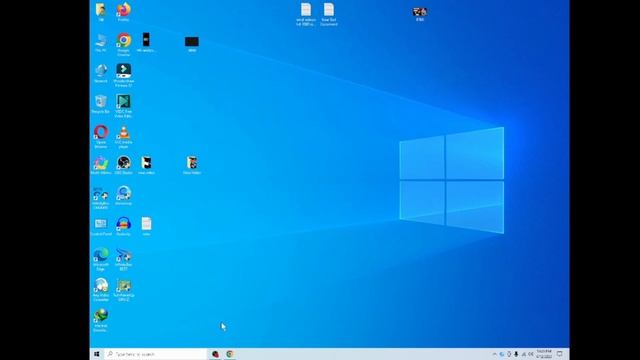Open the red app left of Chrome on taskbar
The height and width of the screenshot is (360, 640).
pos(215,354)
